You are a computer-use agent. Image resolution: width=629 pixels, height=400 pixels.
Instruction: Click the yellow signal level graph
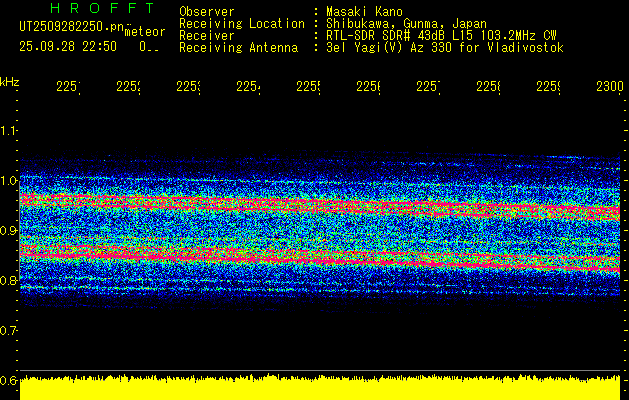(x=320, y=388)
